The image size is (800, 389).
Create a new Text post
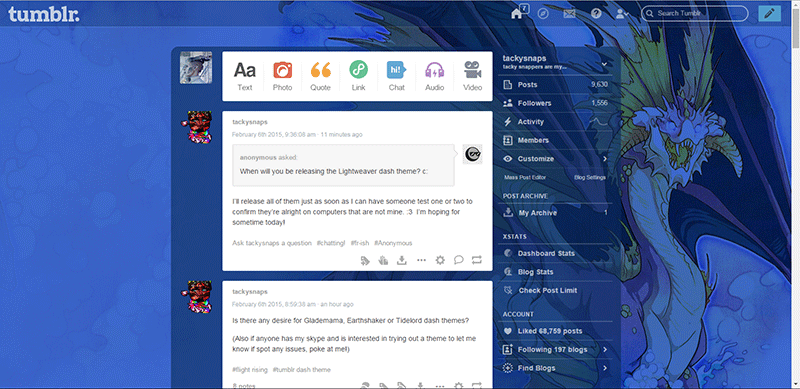pyautogui.click(x=244, y=76)
